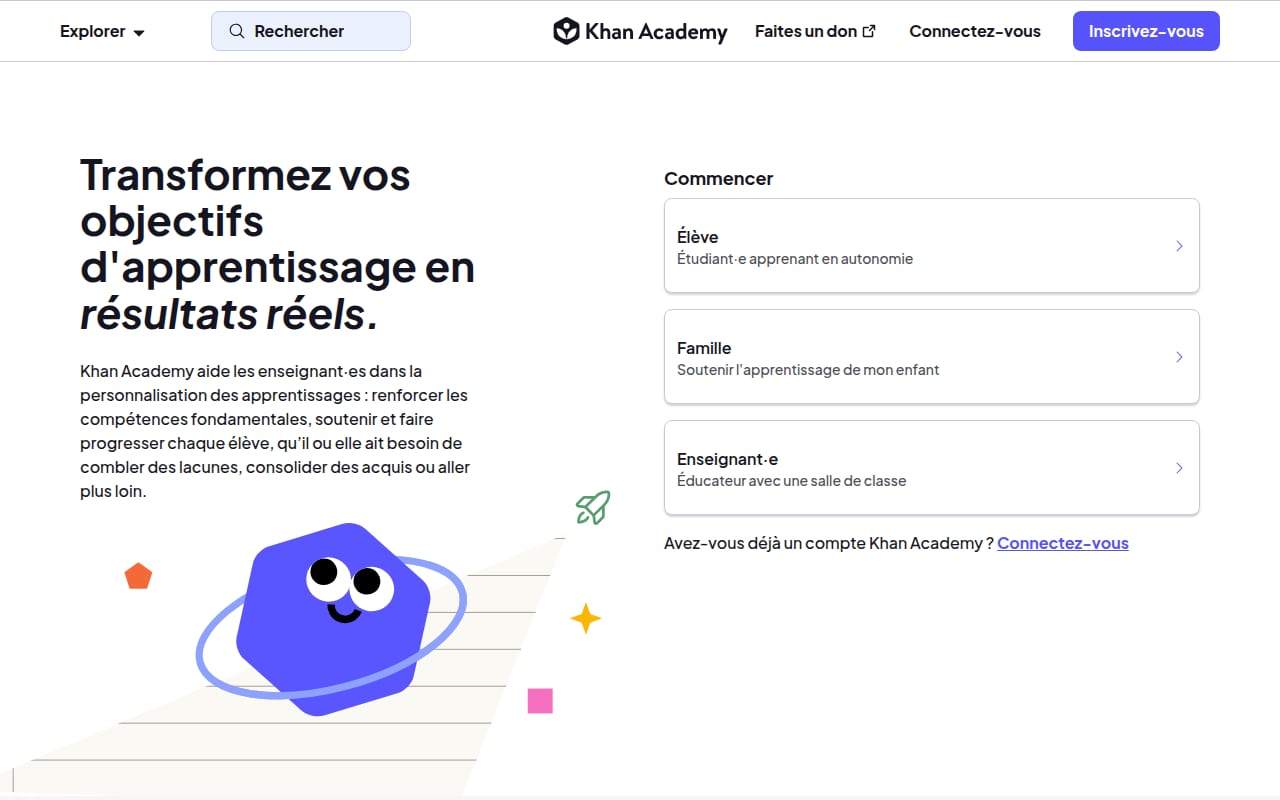
Task: Open the Explorer dropdown menu
Action: pyautogui.click(x=102, y=31)
